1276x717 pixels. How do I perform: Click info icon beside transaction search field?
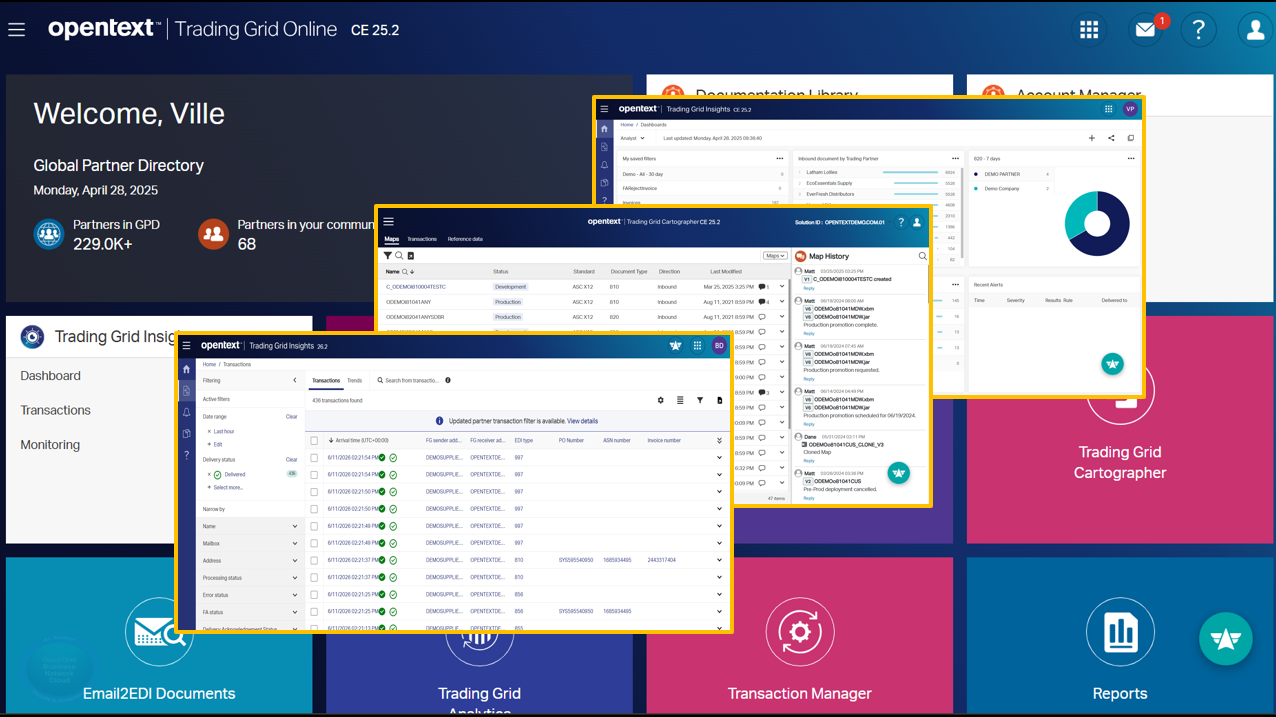[x=448, y=381]
